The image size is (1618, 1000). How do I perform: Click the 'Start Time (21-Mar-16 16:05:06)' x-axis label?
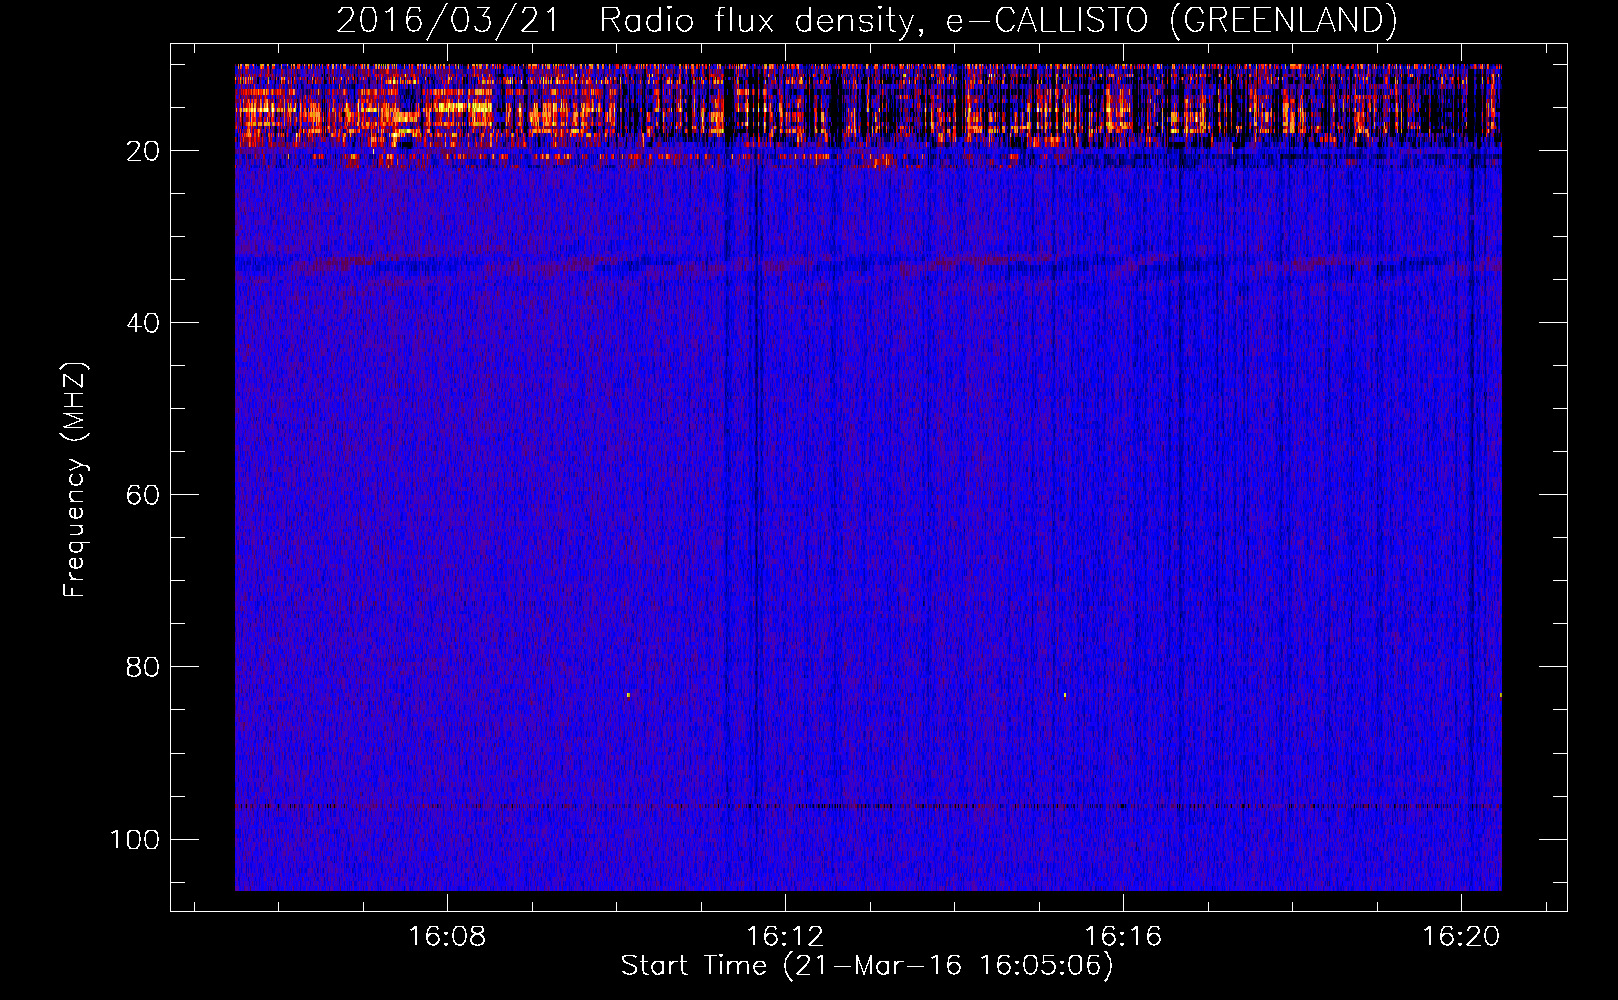[867, 966]
